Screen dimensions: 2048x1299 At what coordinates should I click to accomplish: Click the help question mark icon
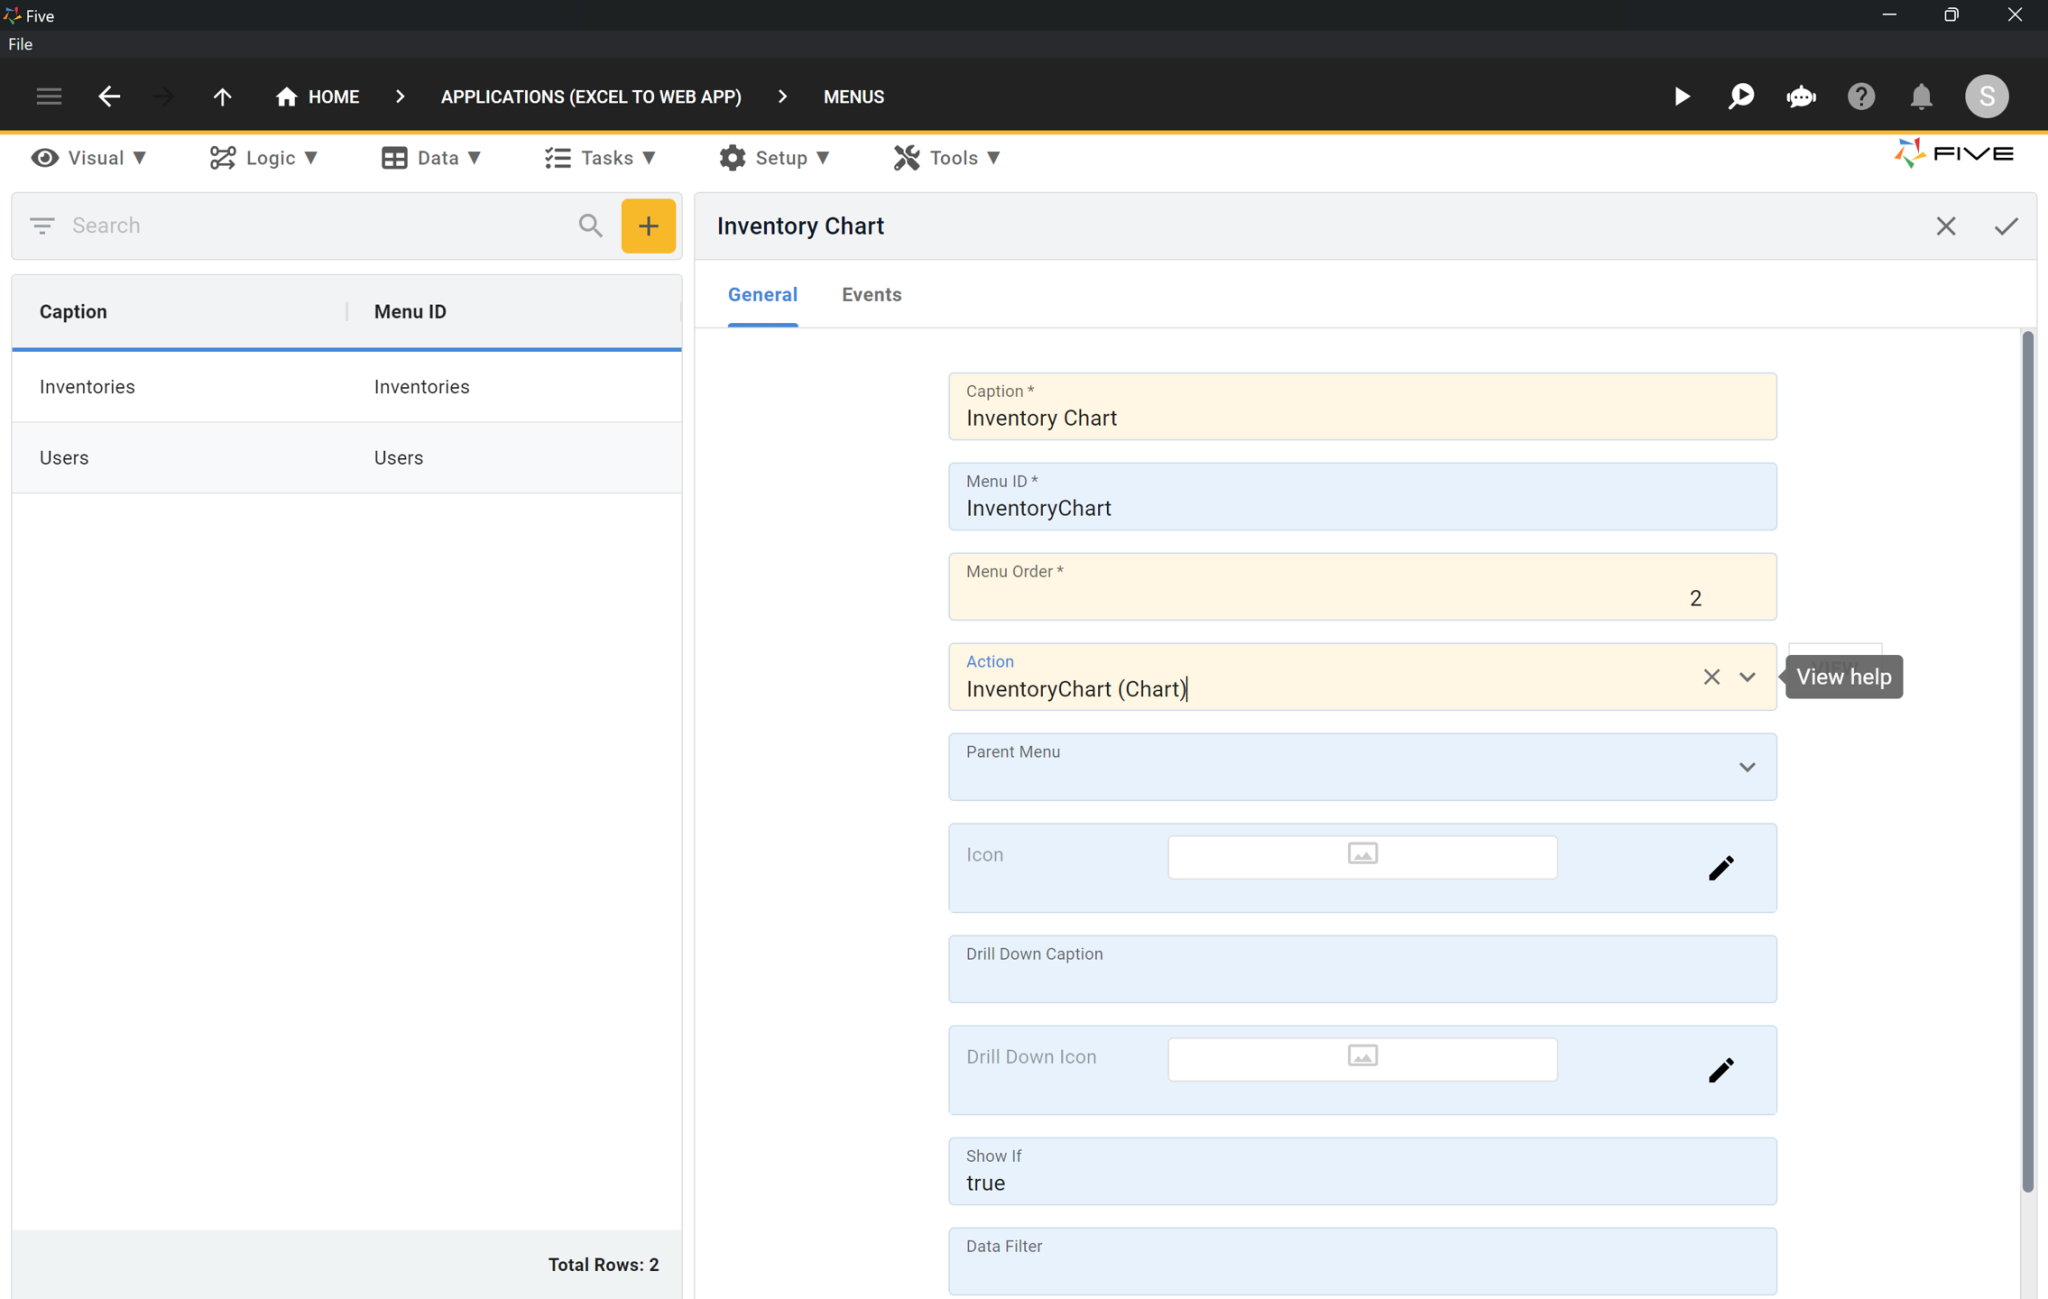click(x=1860, y=96)
